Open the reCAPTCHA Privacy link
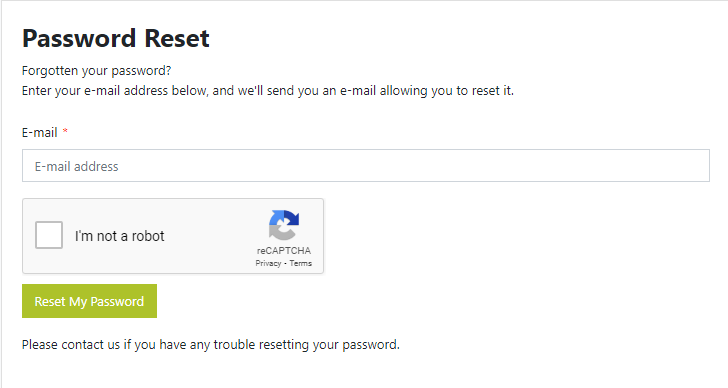The image size is (728, 388). (x=268, y=263)
